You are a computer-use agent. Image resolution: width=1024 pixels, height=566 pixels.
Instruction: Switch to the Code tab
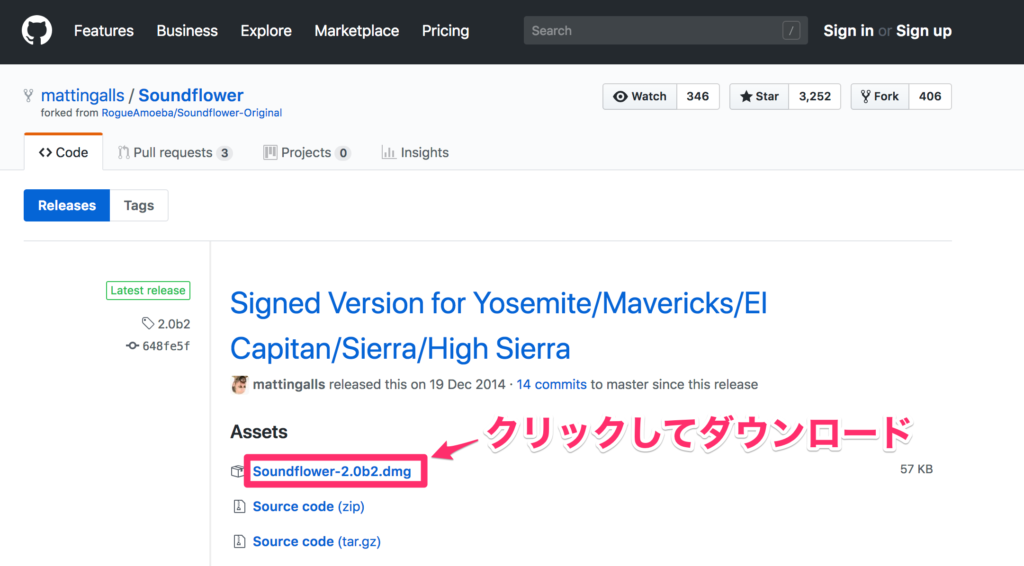[x=63, y=152]
